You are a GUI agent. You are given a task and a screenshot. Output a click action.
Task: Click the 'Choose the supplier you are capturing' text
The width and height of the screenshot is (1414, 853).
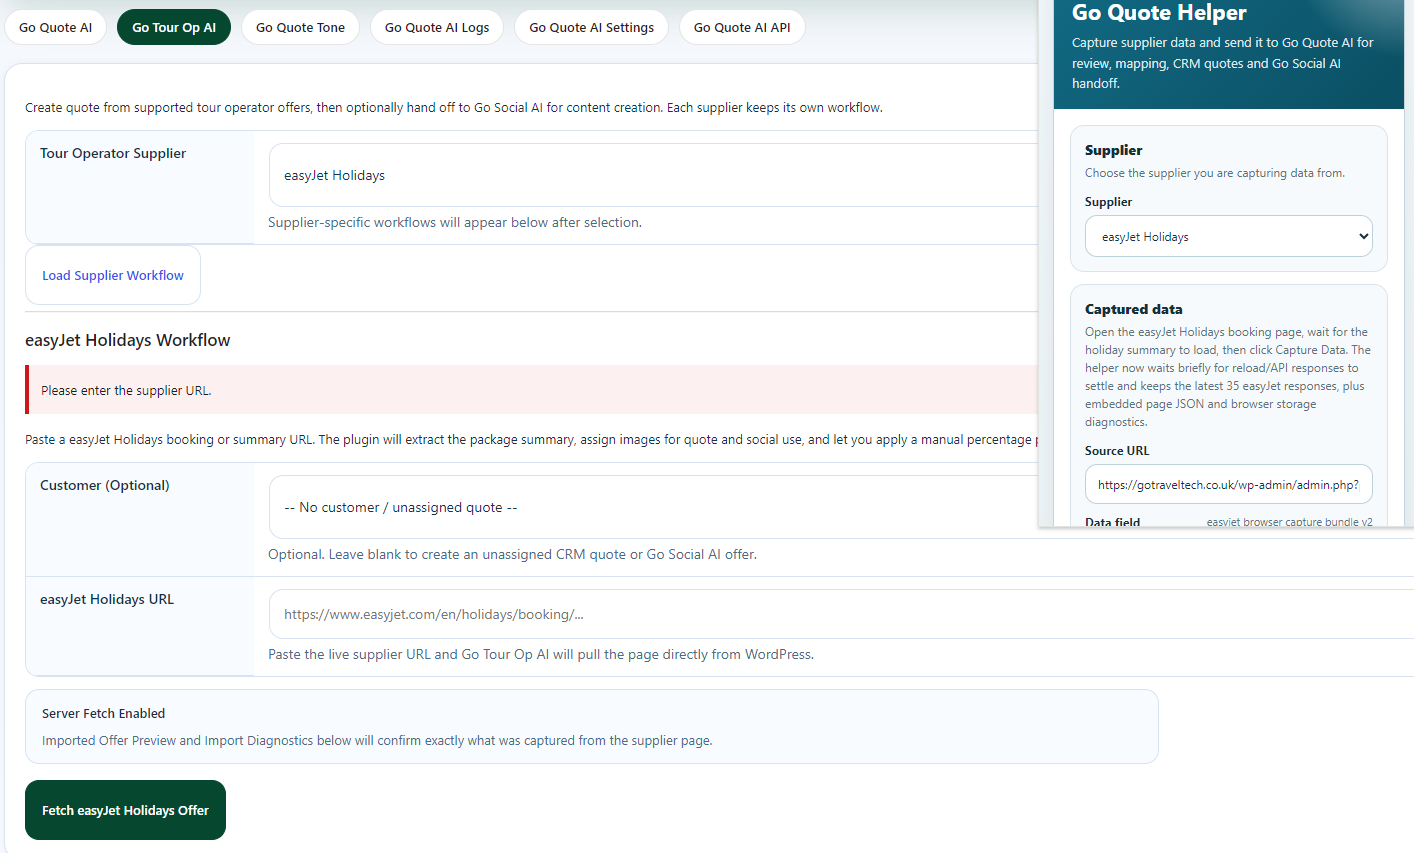click(1215, 173)
